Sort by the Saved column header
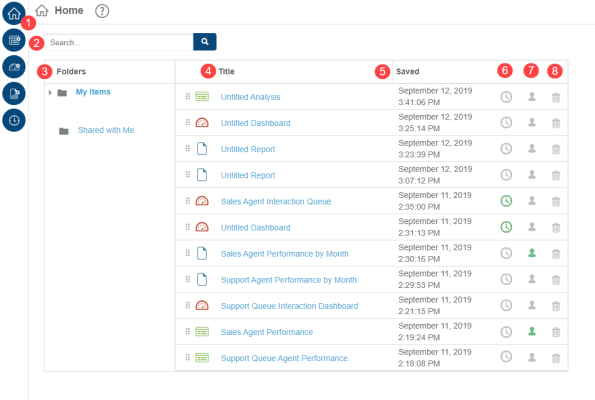Viewport: 595px width, 400px height. point(408,71)
